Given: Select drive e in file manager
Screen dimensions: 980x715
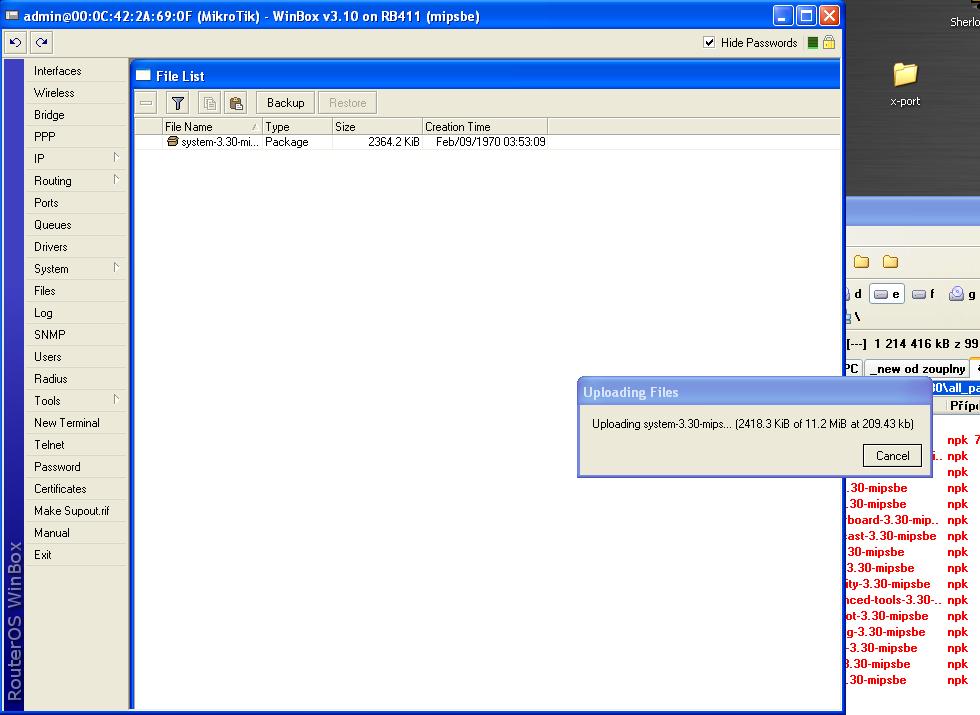Looking at the screenshot, I should (886, 294).
